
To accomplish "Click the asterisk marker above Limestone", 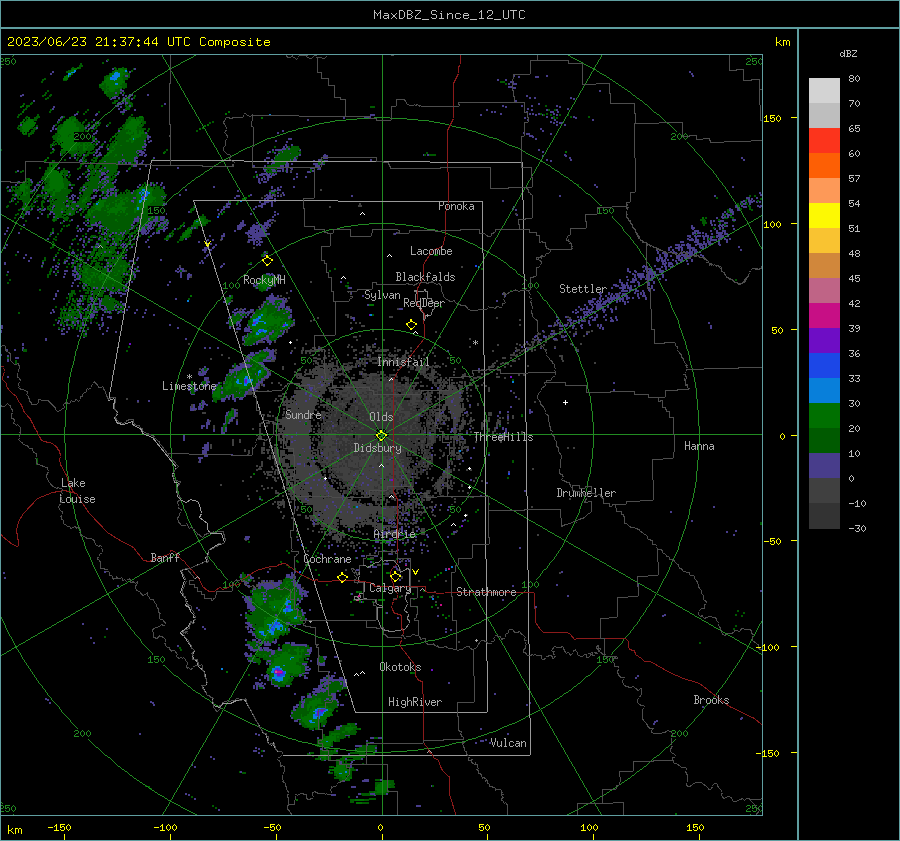I will point(189,377).
